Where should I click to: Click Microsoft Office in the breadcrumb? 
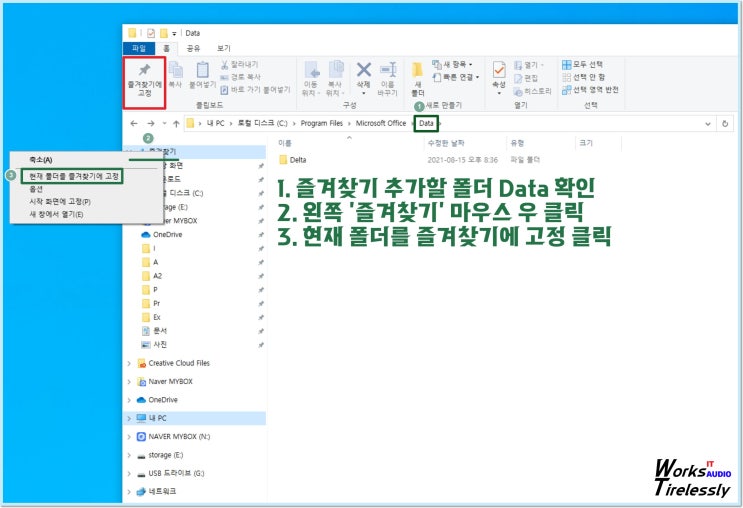pyautogui.click(x=381, y=123)
